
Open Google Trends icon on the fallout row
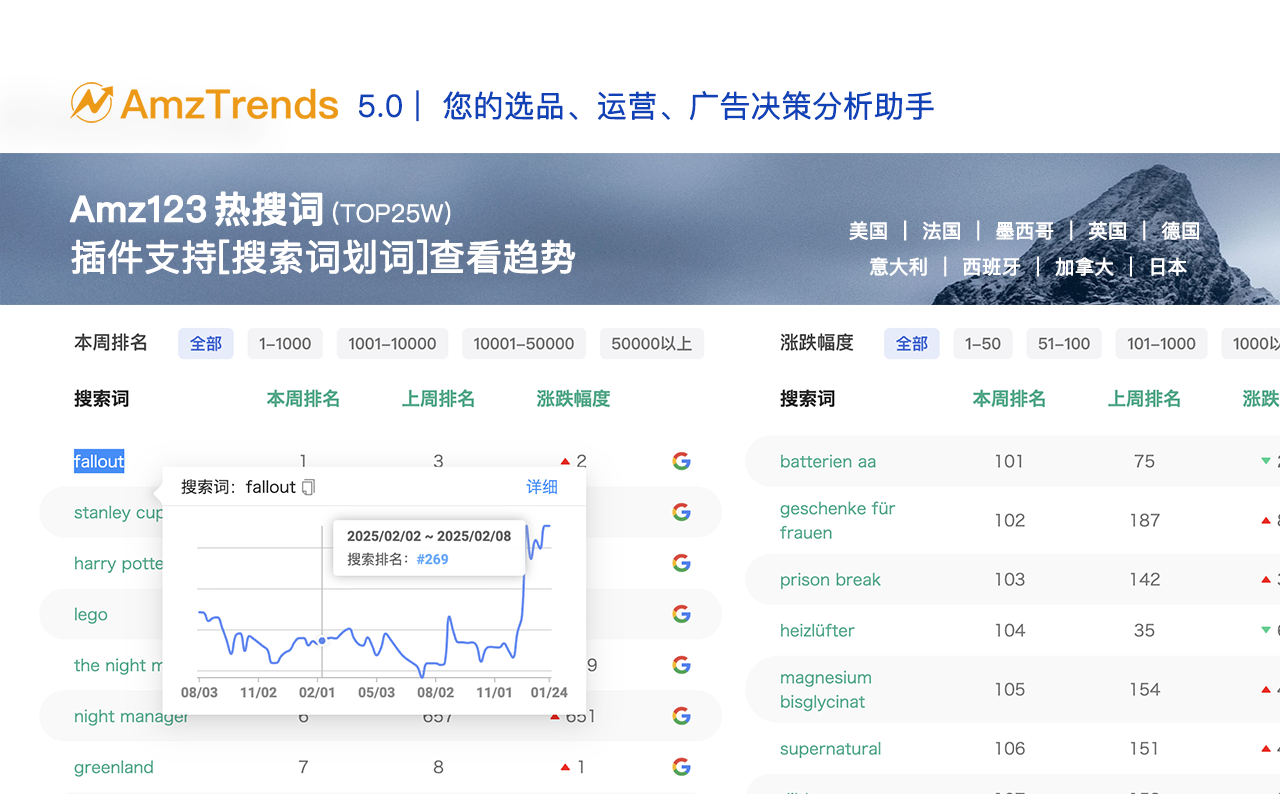coord(681,461)
